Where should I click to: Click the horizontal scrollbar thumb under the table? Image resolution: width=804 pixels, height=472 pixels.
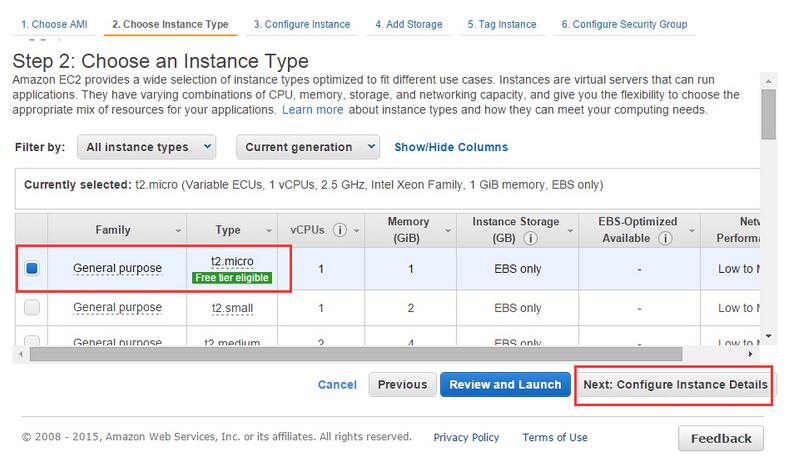[356, 354]
